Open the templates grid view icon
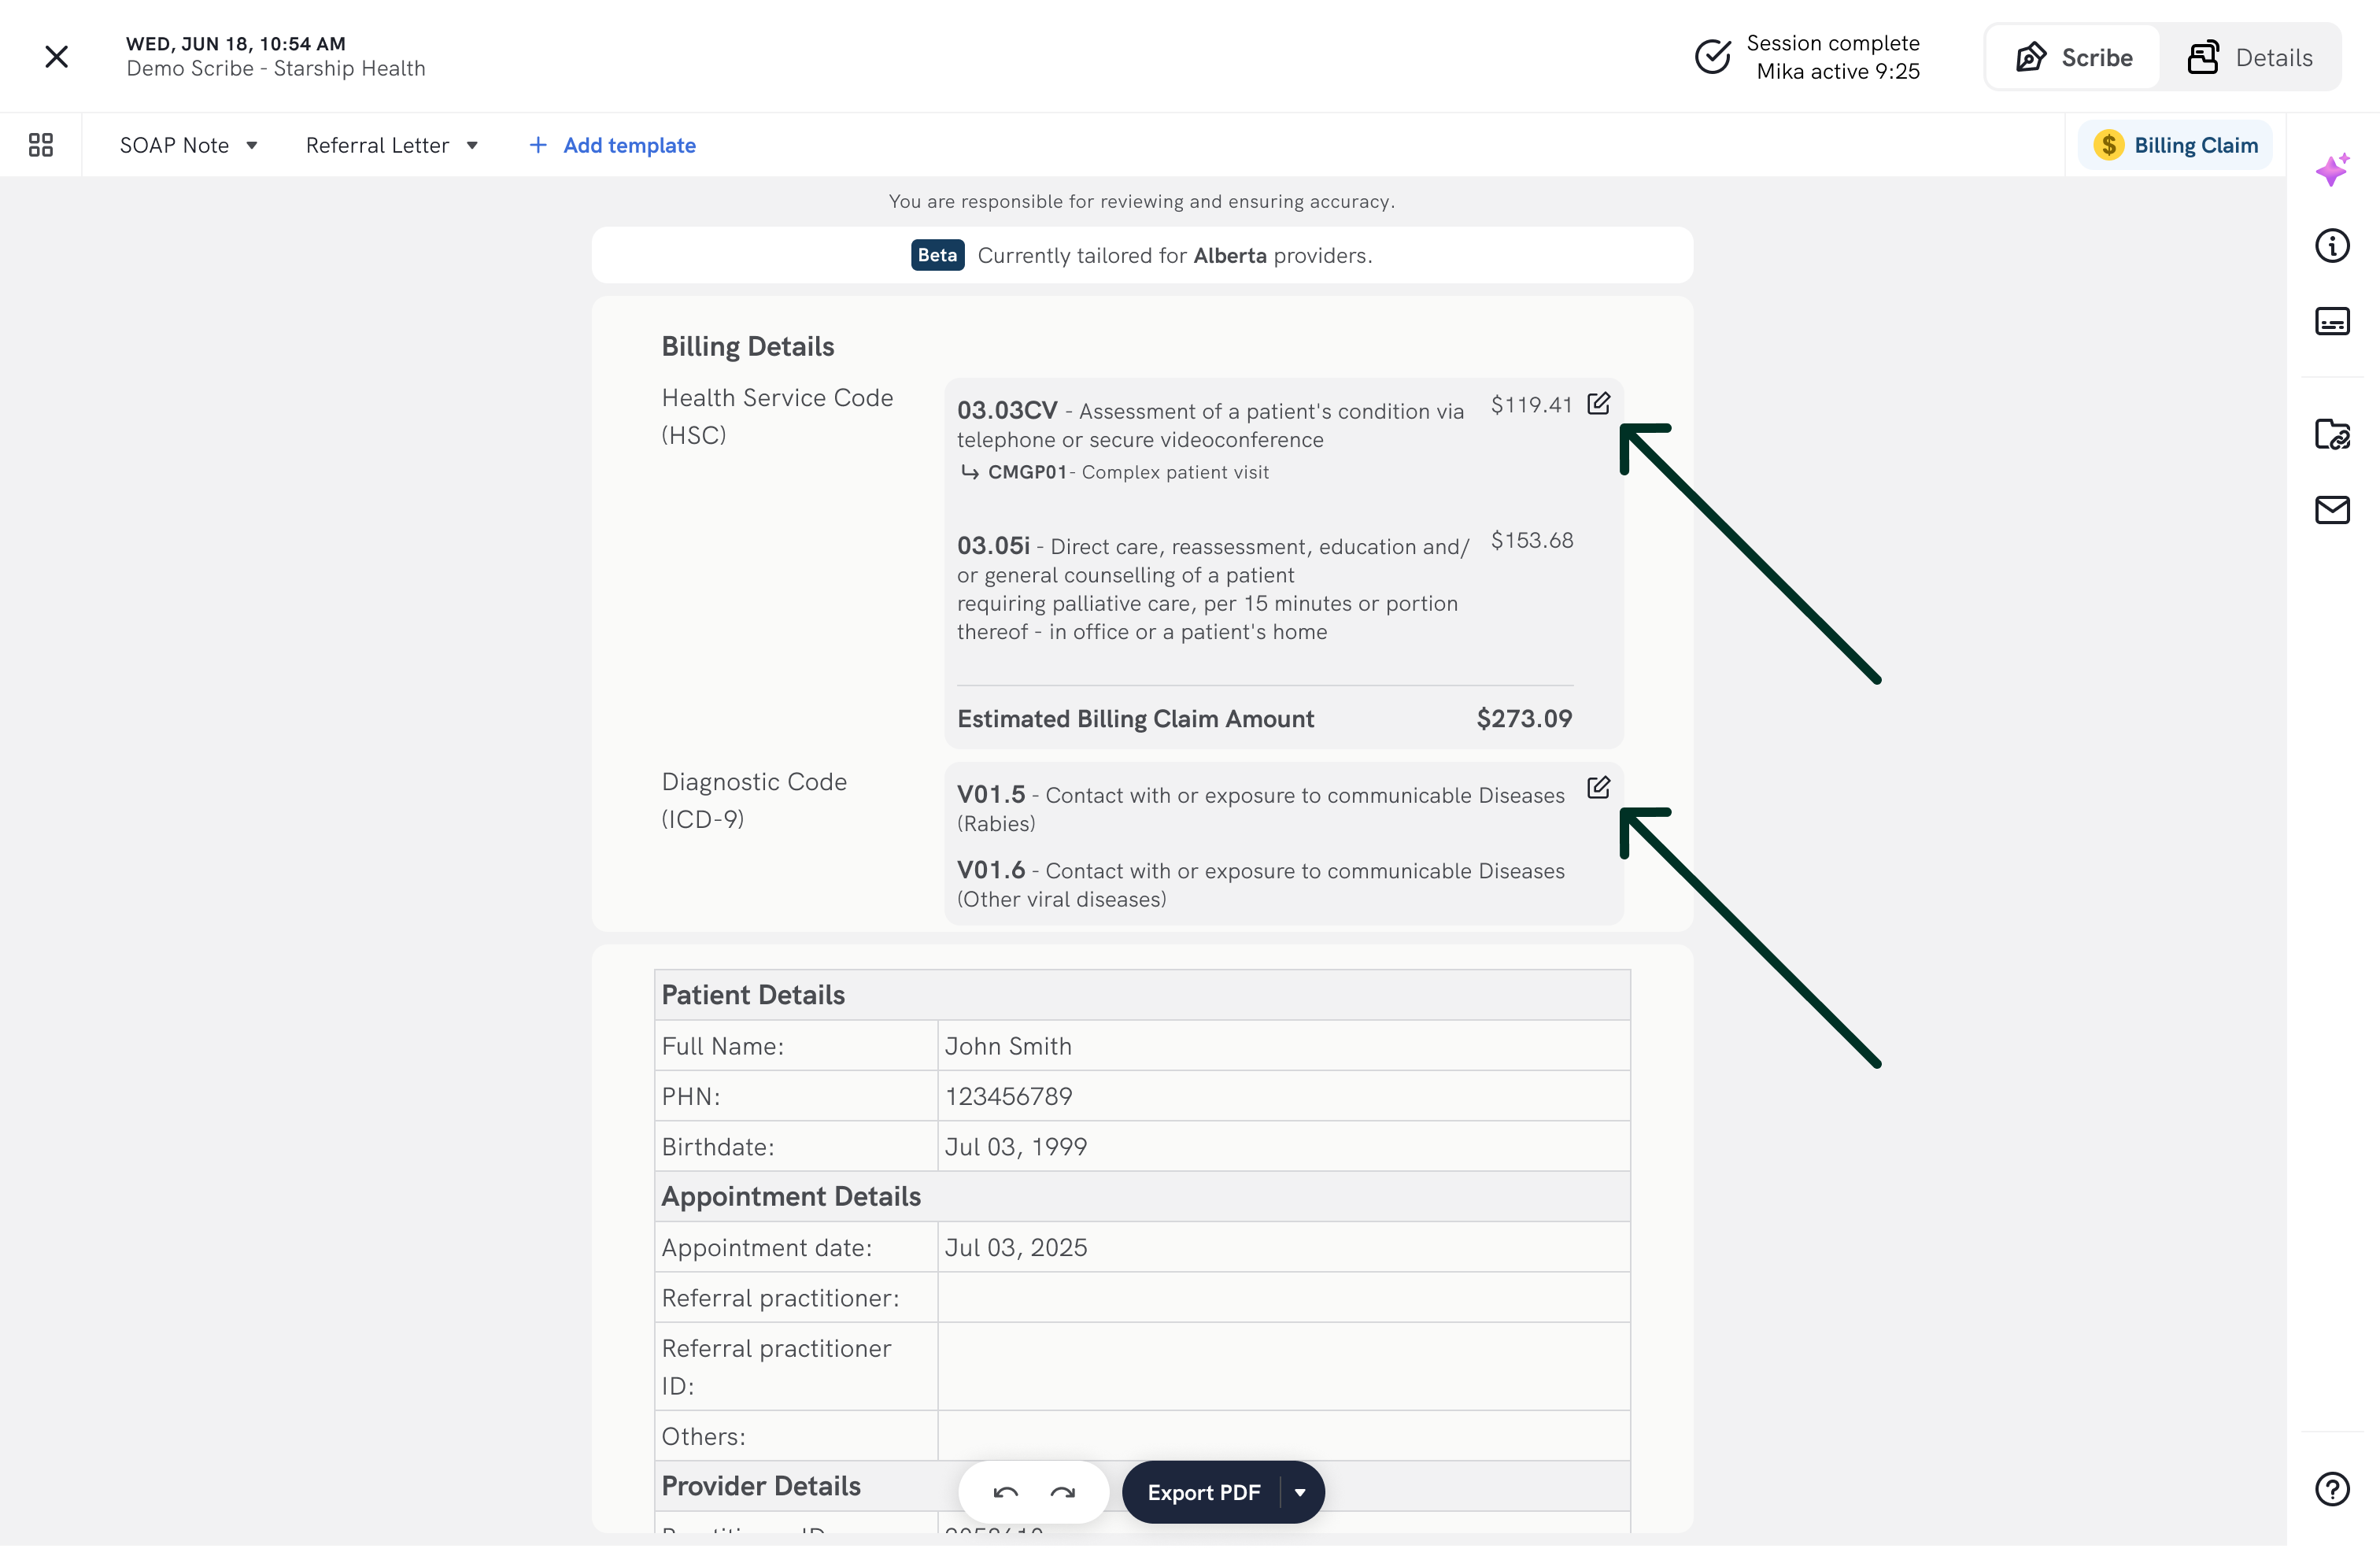The height and width of the screenshot is (1552, 2380). (x=41, y=145)
